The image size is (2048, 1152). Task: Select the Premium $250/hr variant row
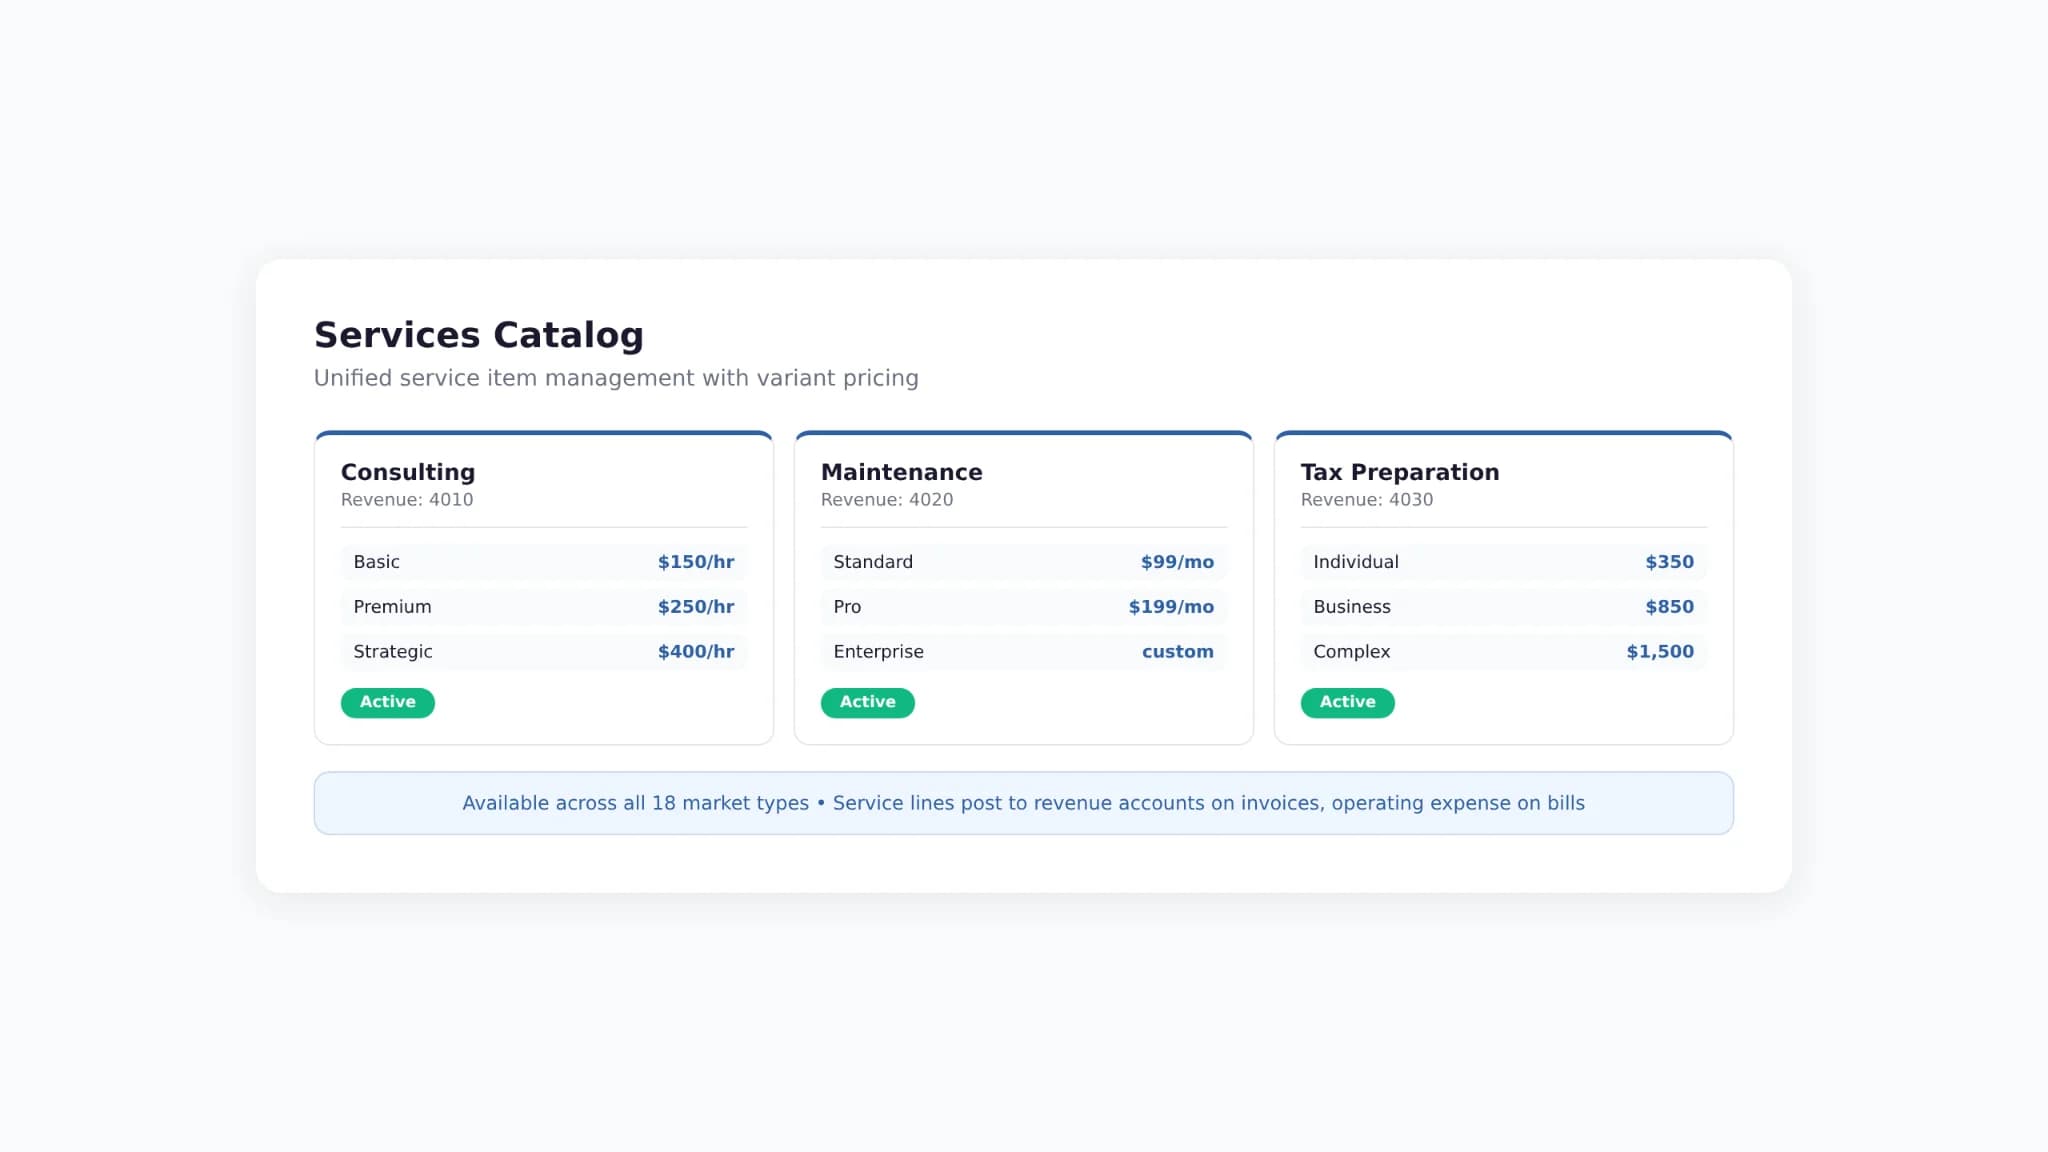click(544, 607)
